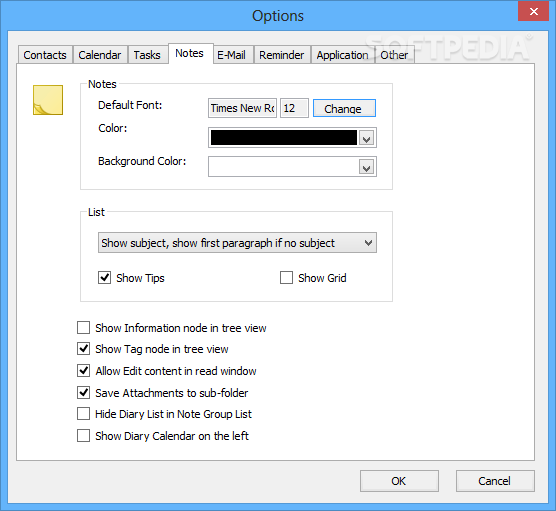
Task: Enable Show Information node in tree view
Action: pos(83,328)
